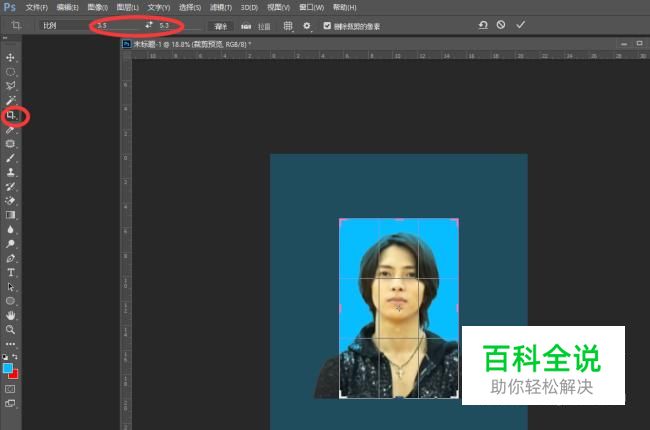Open crop tool preset picker in options bar
This screenshot has height=430, width=650.
[17, 26]
